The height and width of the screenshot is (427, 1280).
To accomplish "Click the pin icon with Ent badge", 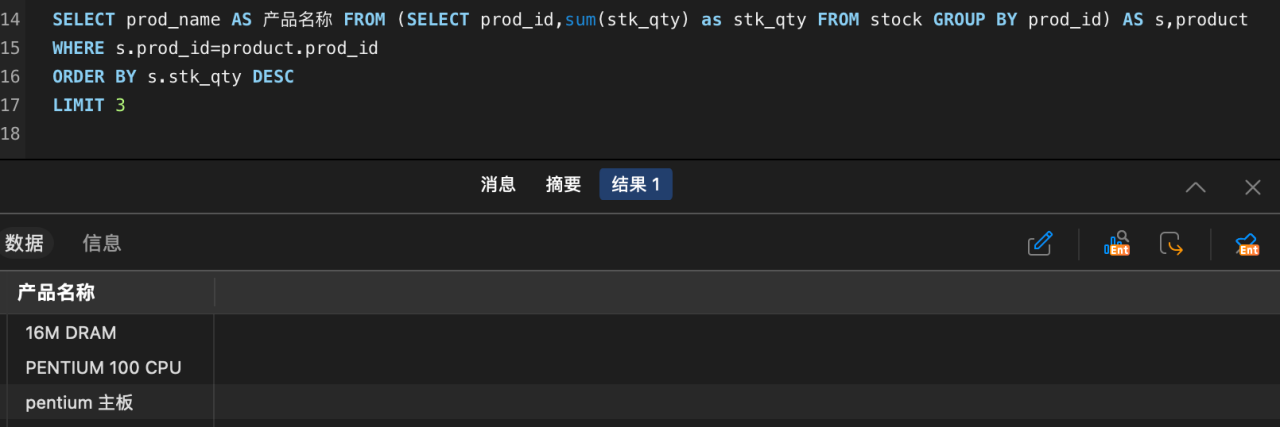I will (1246, 243).
